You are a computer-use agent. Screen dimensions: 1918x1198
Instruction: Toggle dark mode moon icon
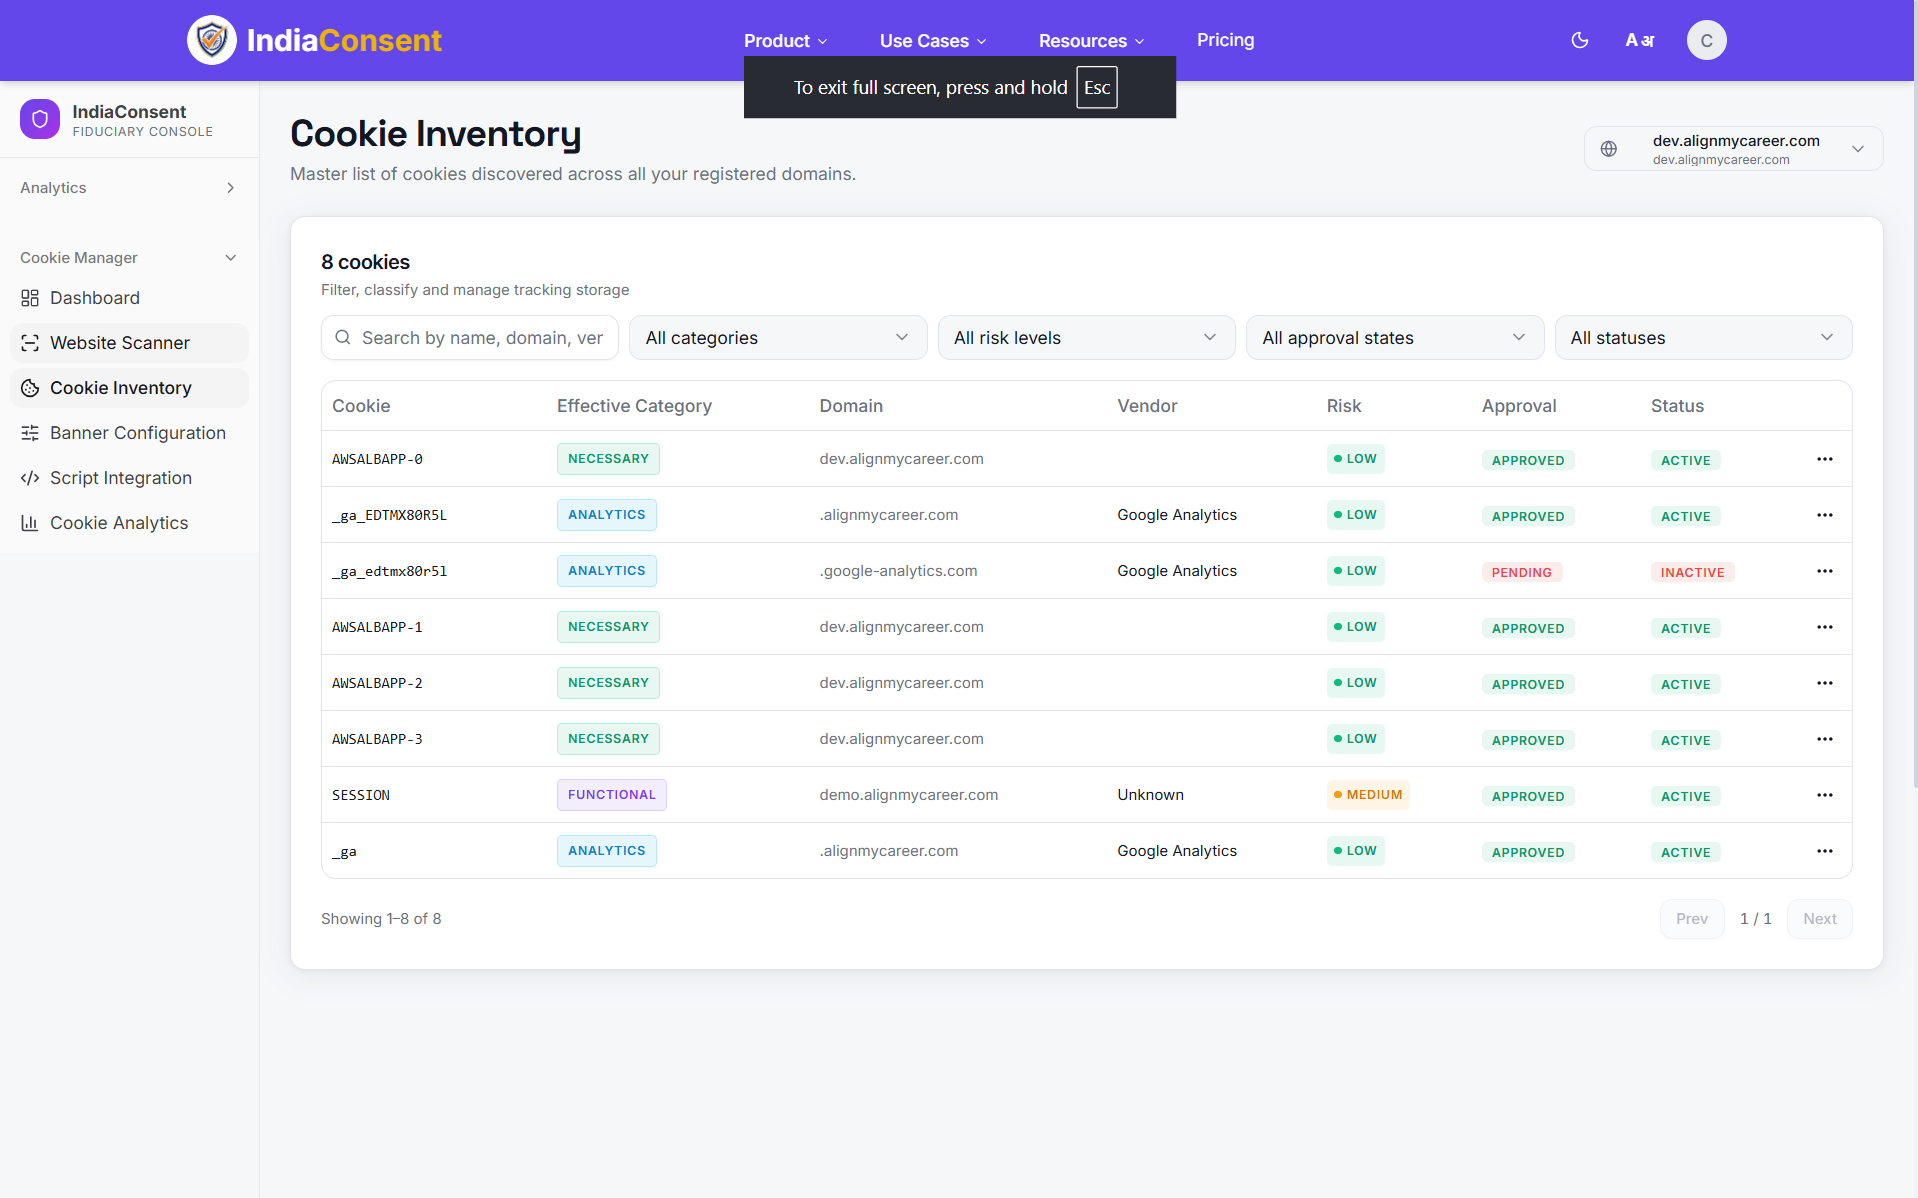(1580, 40)
